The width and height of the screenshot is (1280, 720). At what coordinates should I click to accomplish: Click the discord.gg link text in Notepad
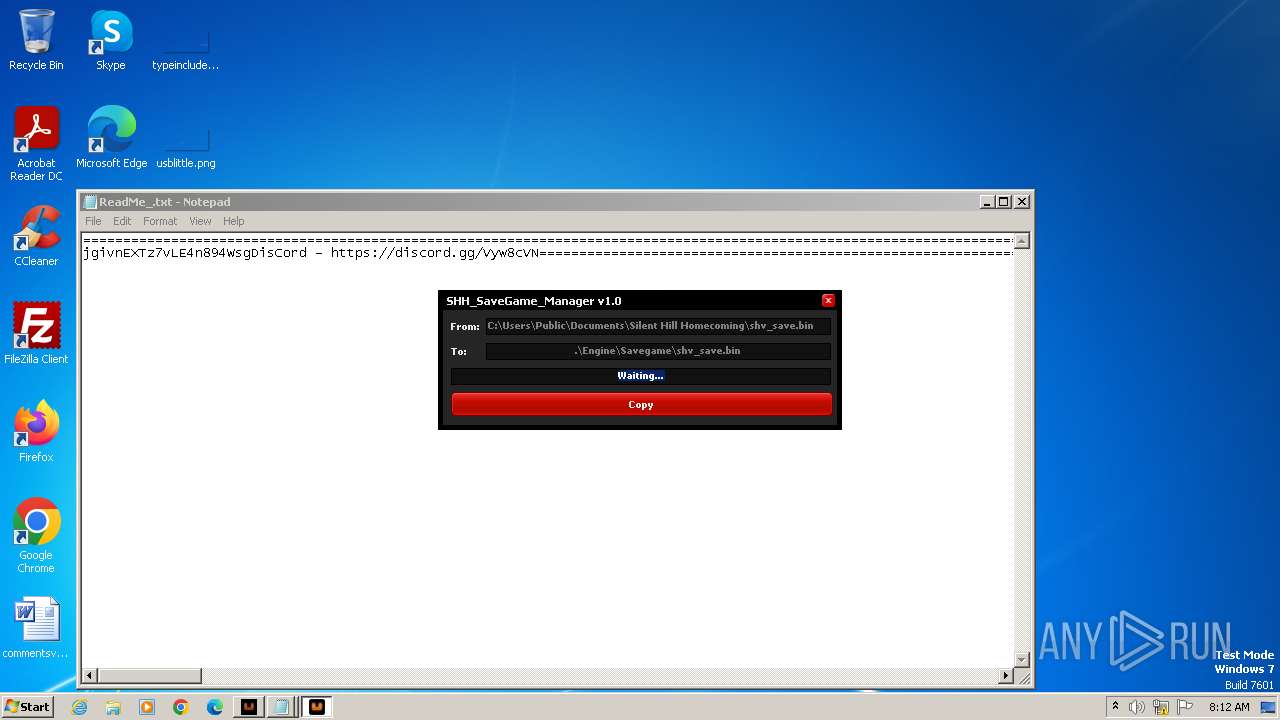coord(435,253)
